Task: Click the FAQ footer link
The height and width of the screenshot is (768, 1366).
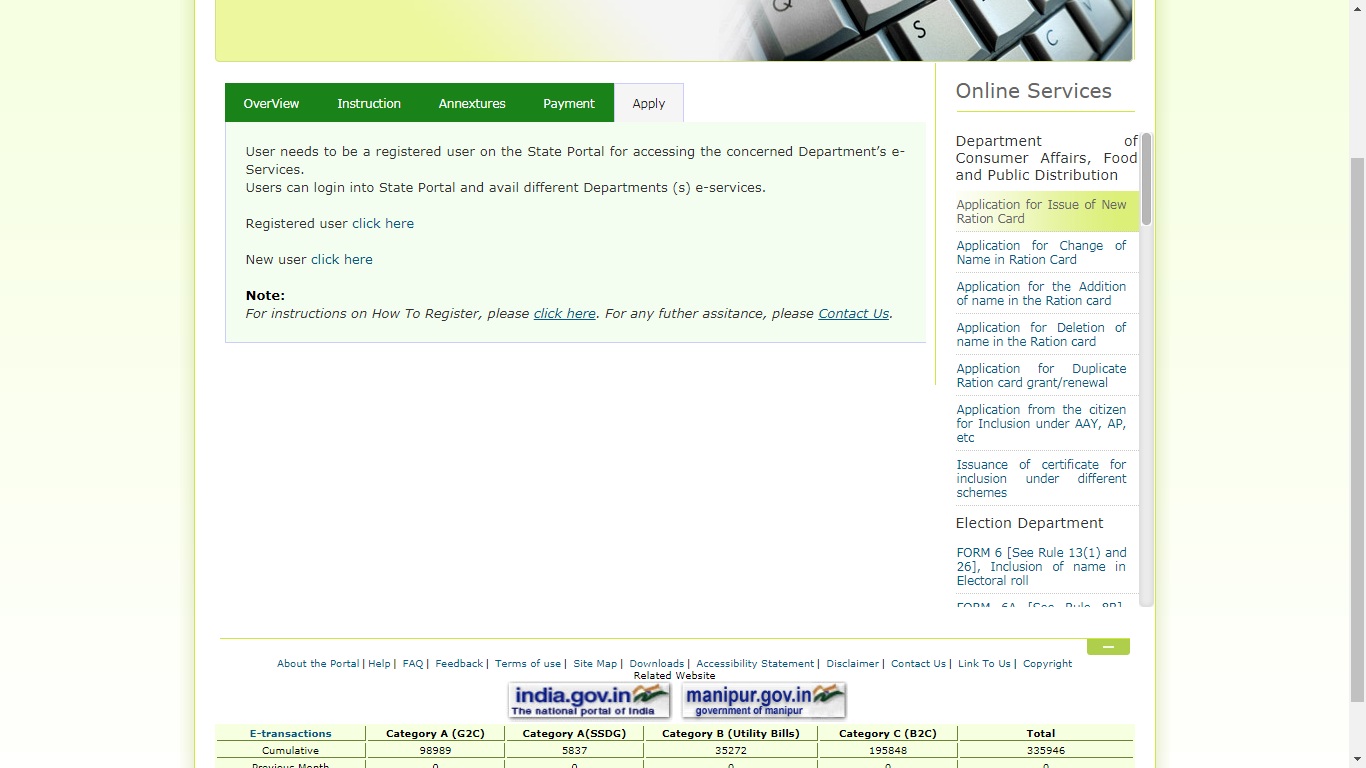Action: pyautogui.click(x=412, y=663)
